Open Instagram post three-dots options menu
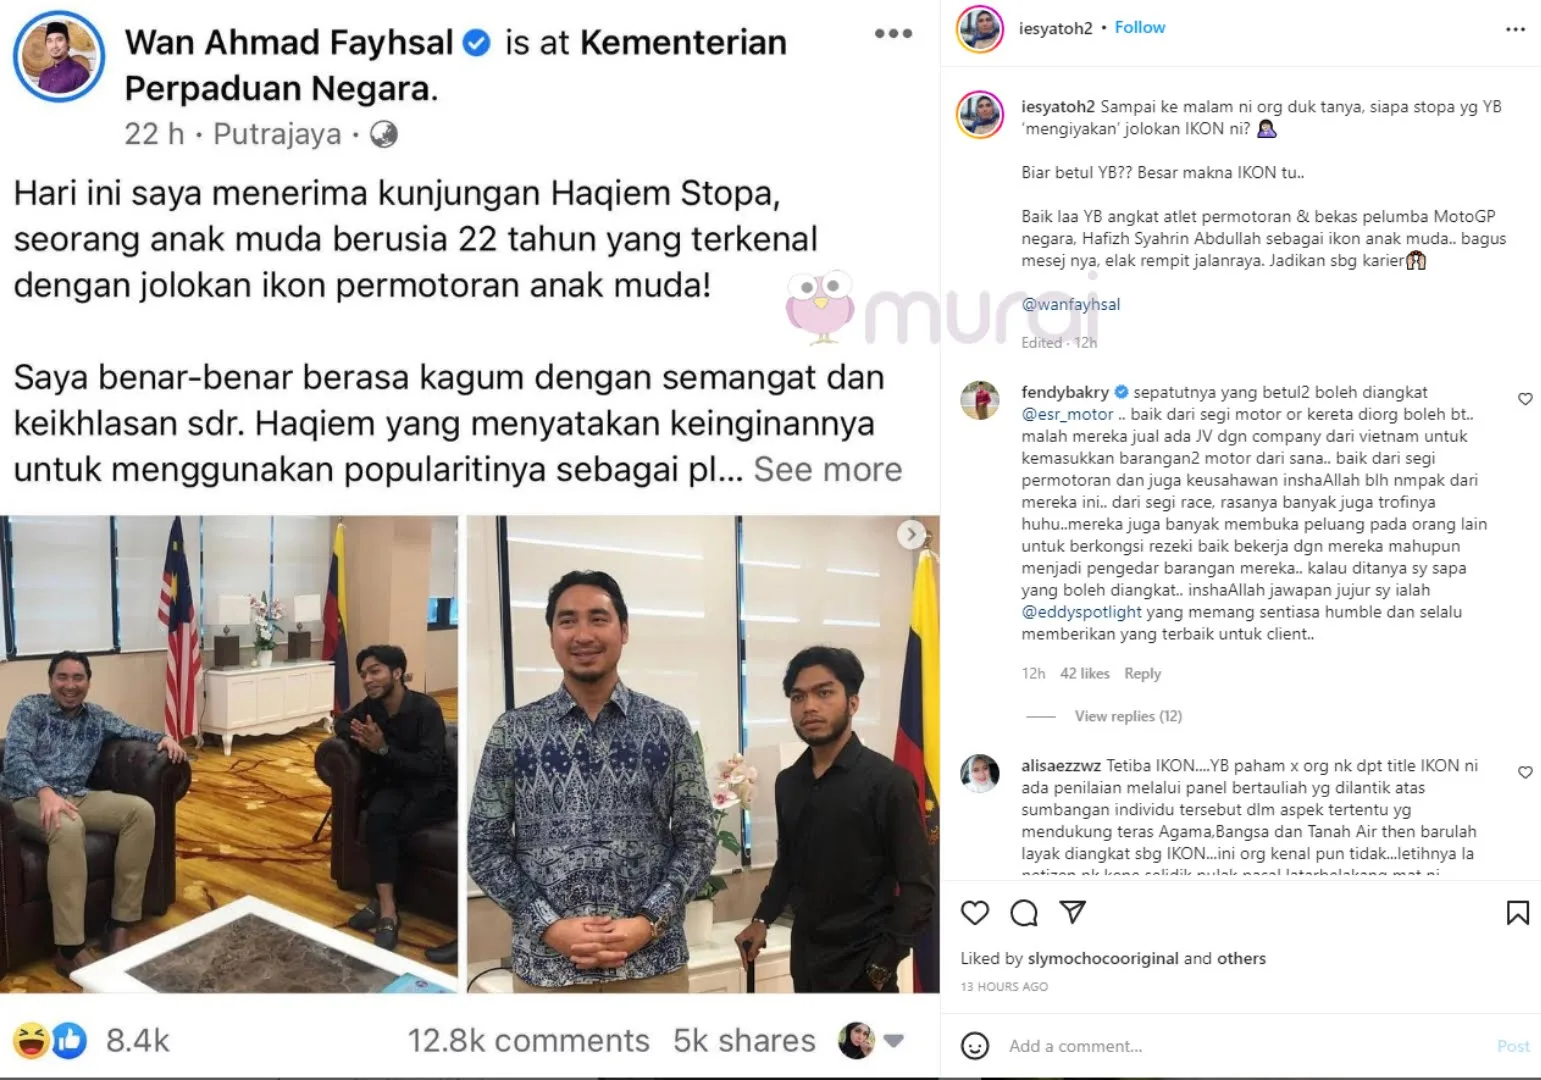The image size is (1541, 1080). [x=1515, y=29]
